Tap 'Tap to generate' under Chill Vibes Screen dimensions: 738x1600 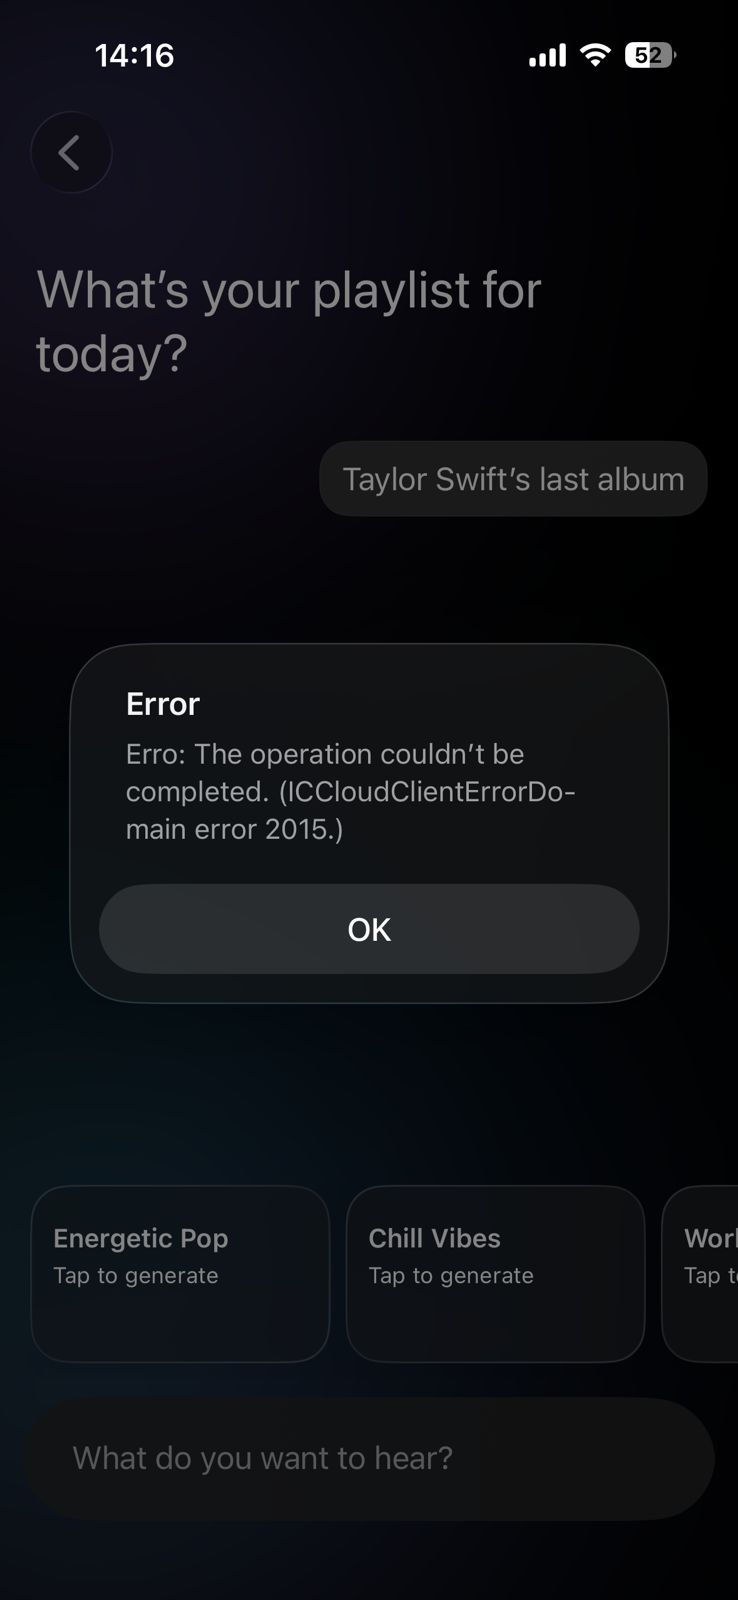[x=451, y=1275]
